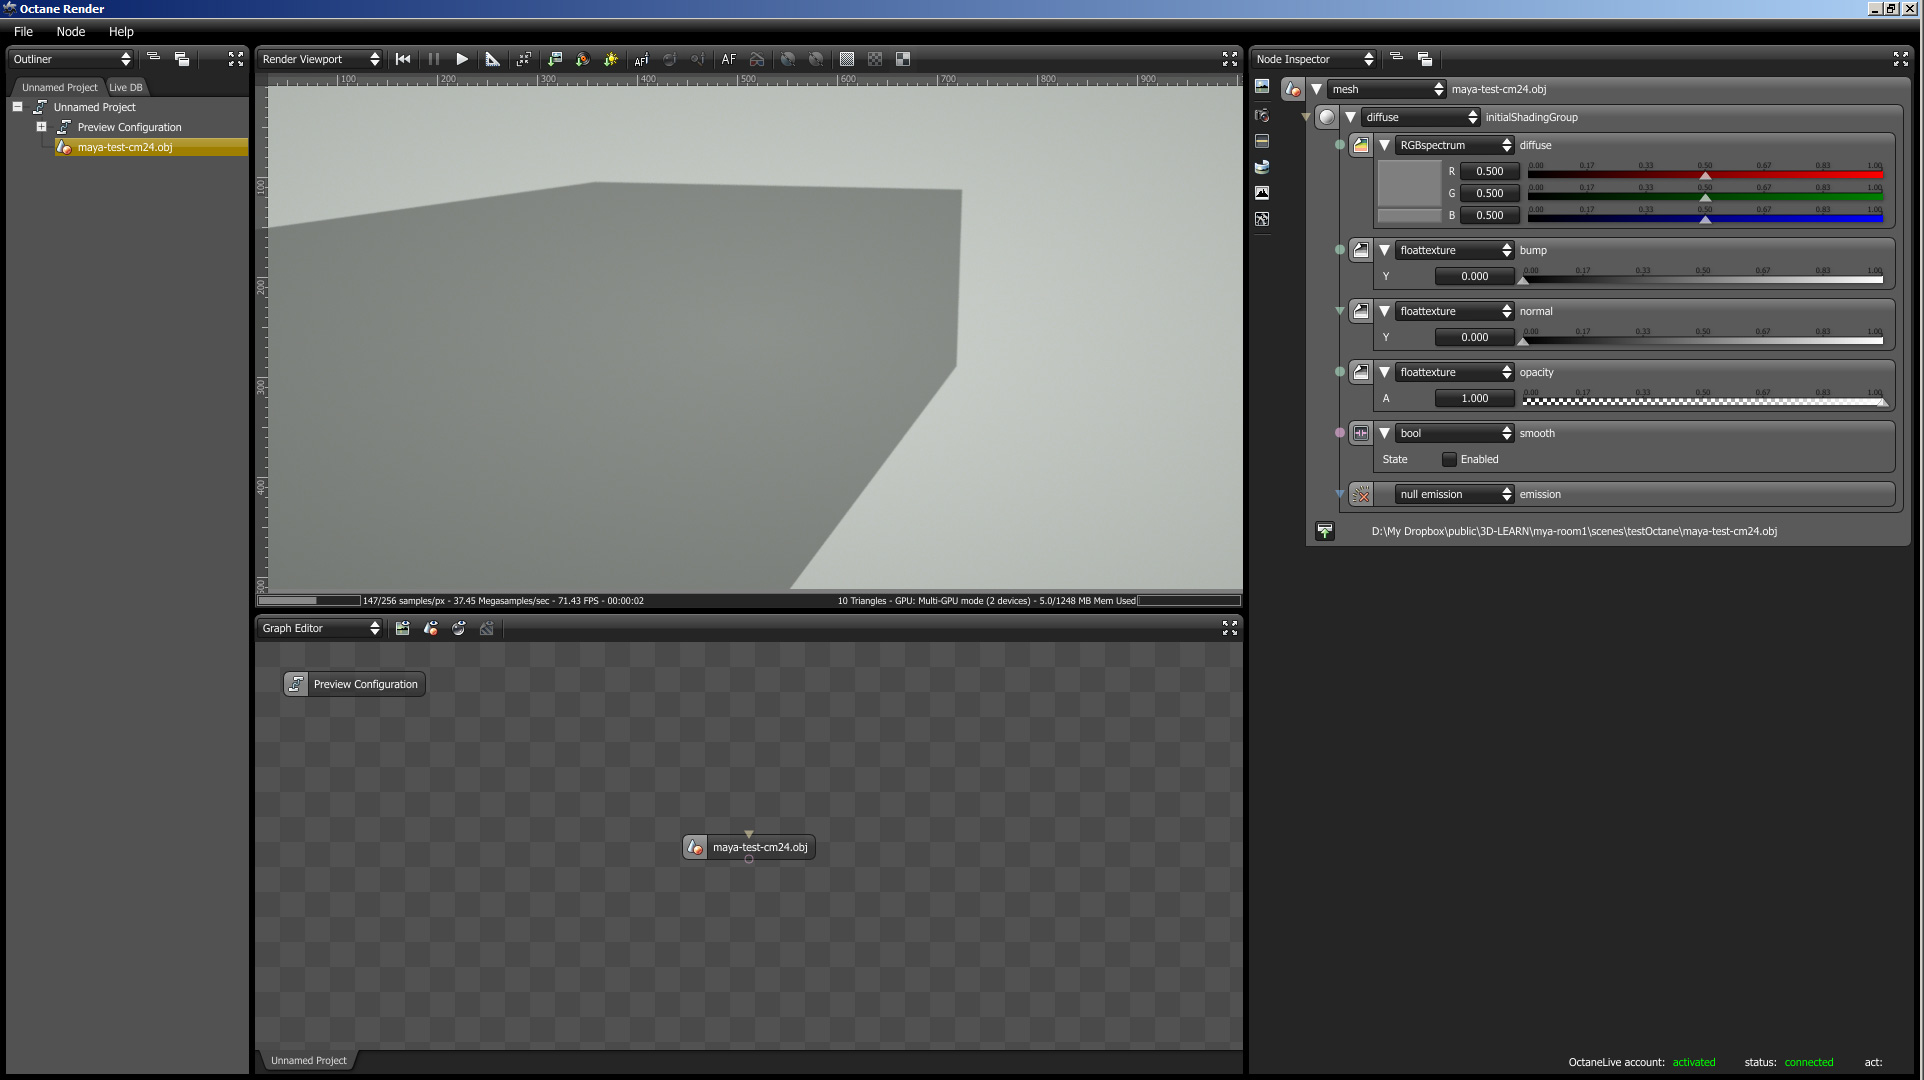Click the Preview Configuration graph node
The width and height of the screenshot is (1924, 1080).
[355, 685]
